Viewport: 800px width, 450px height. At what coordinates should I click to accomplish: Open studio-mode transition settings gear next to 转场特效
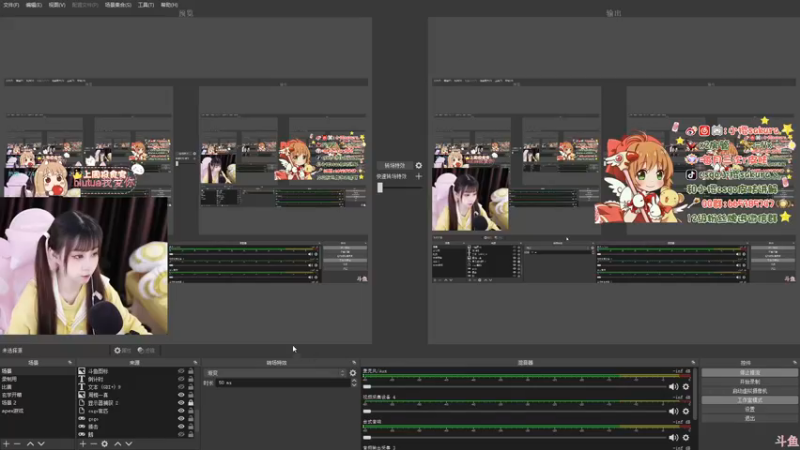tap(419, 165)
